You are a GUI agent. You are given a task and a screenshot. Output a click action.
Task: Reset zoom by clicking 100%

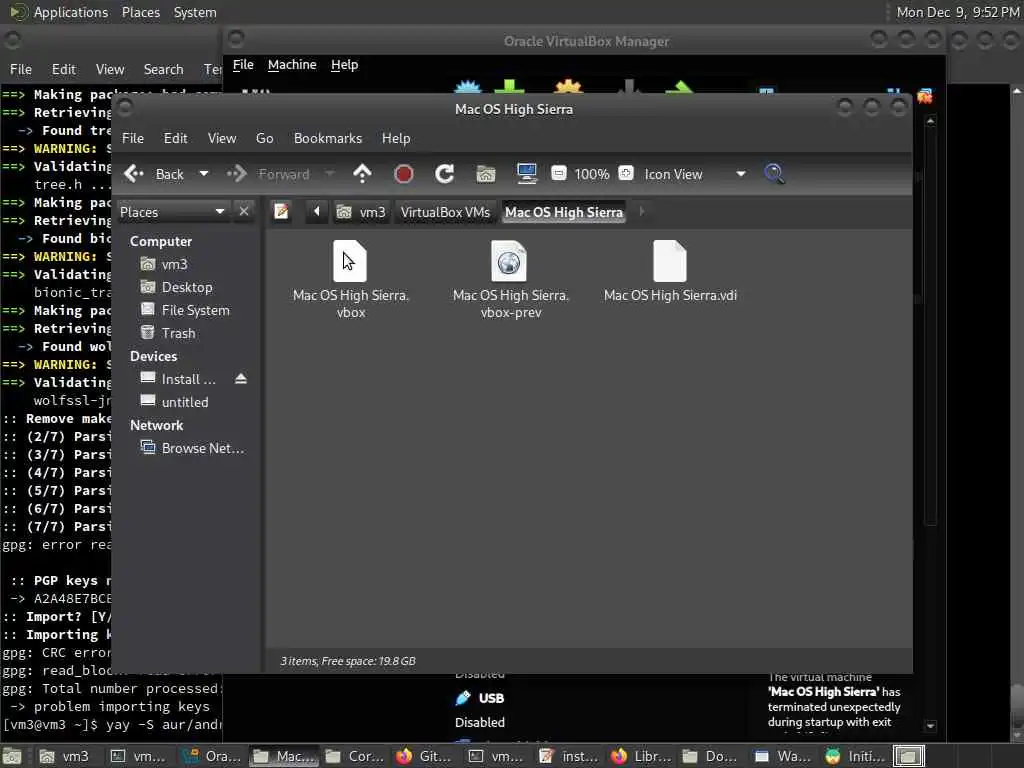point(592,174)
